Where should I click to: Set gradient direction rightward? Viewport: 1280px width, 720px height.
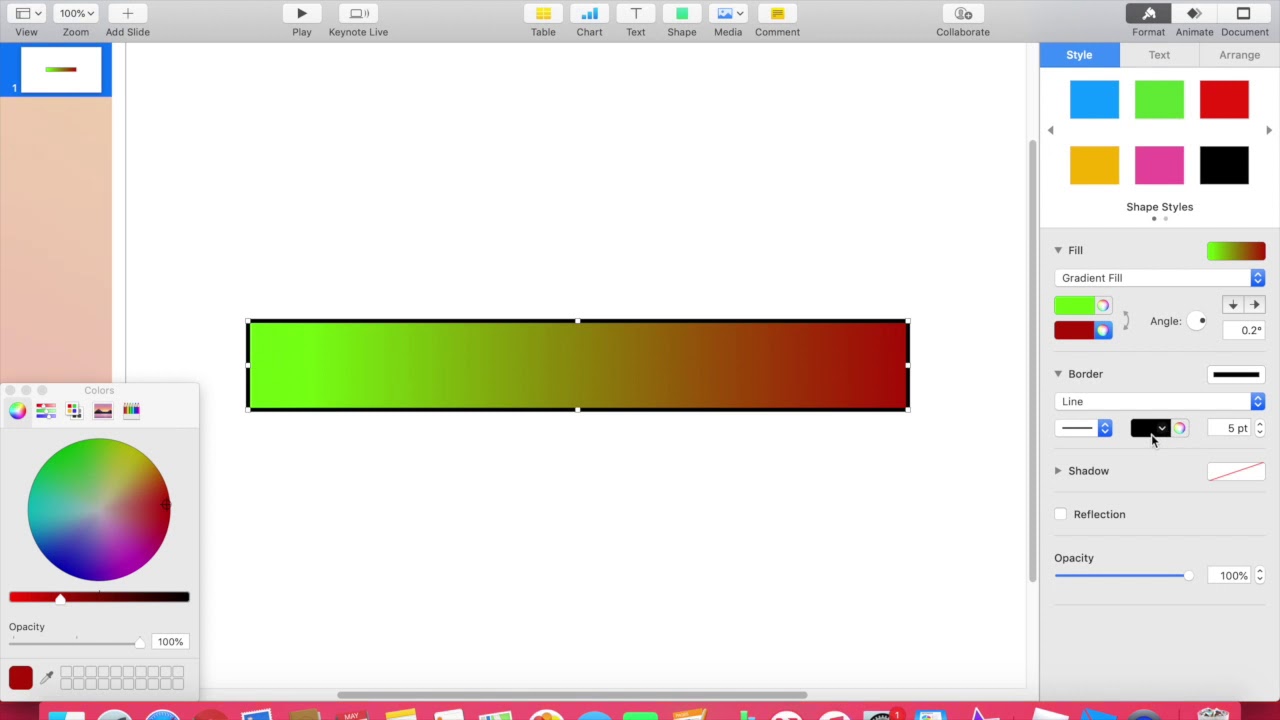tap(1255, 305)
